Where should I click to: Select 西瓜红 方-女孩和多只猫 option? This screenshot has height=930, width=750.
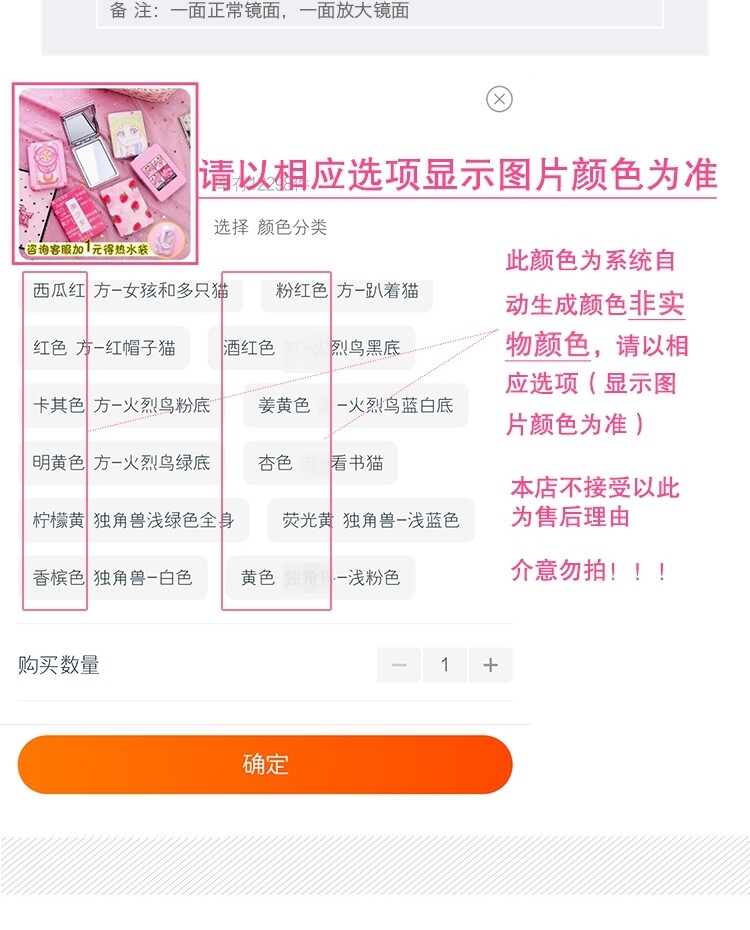tap(131, 291)
